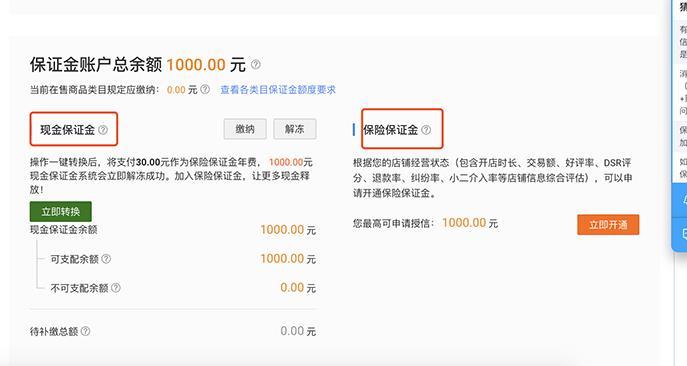
Task: Click 您最高可申请授信 amount 1000.00 元
Action: 470,223
